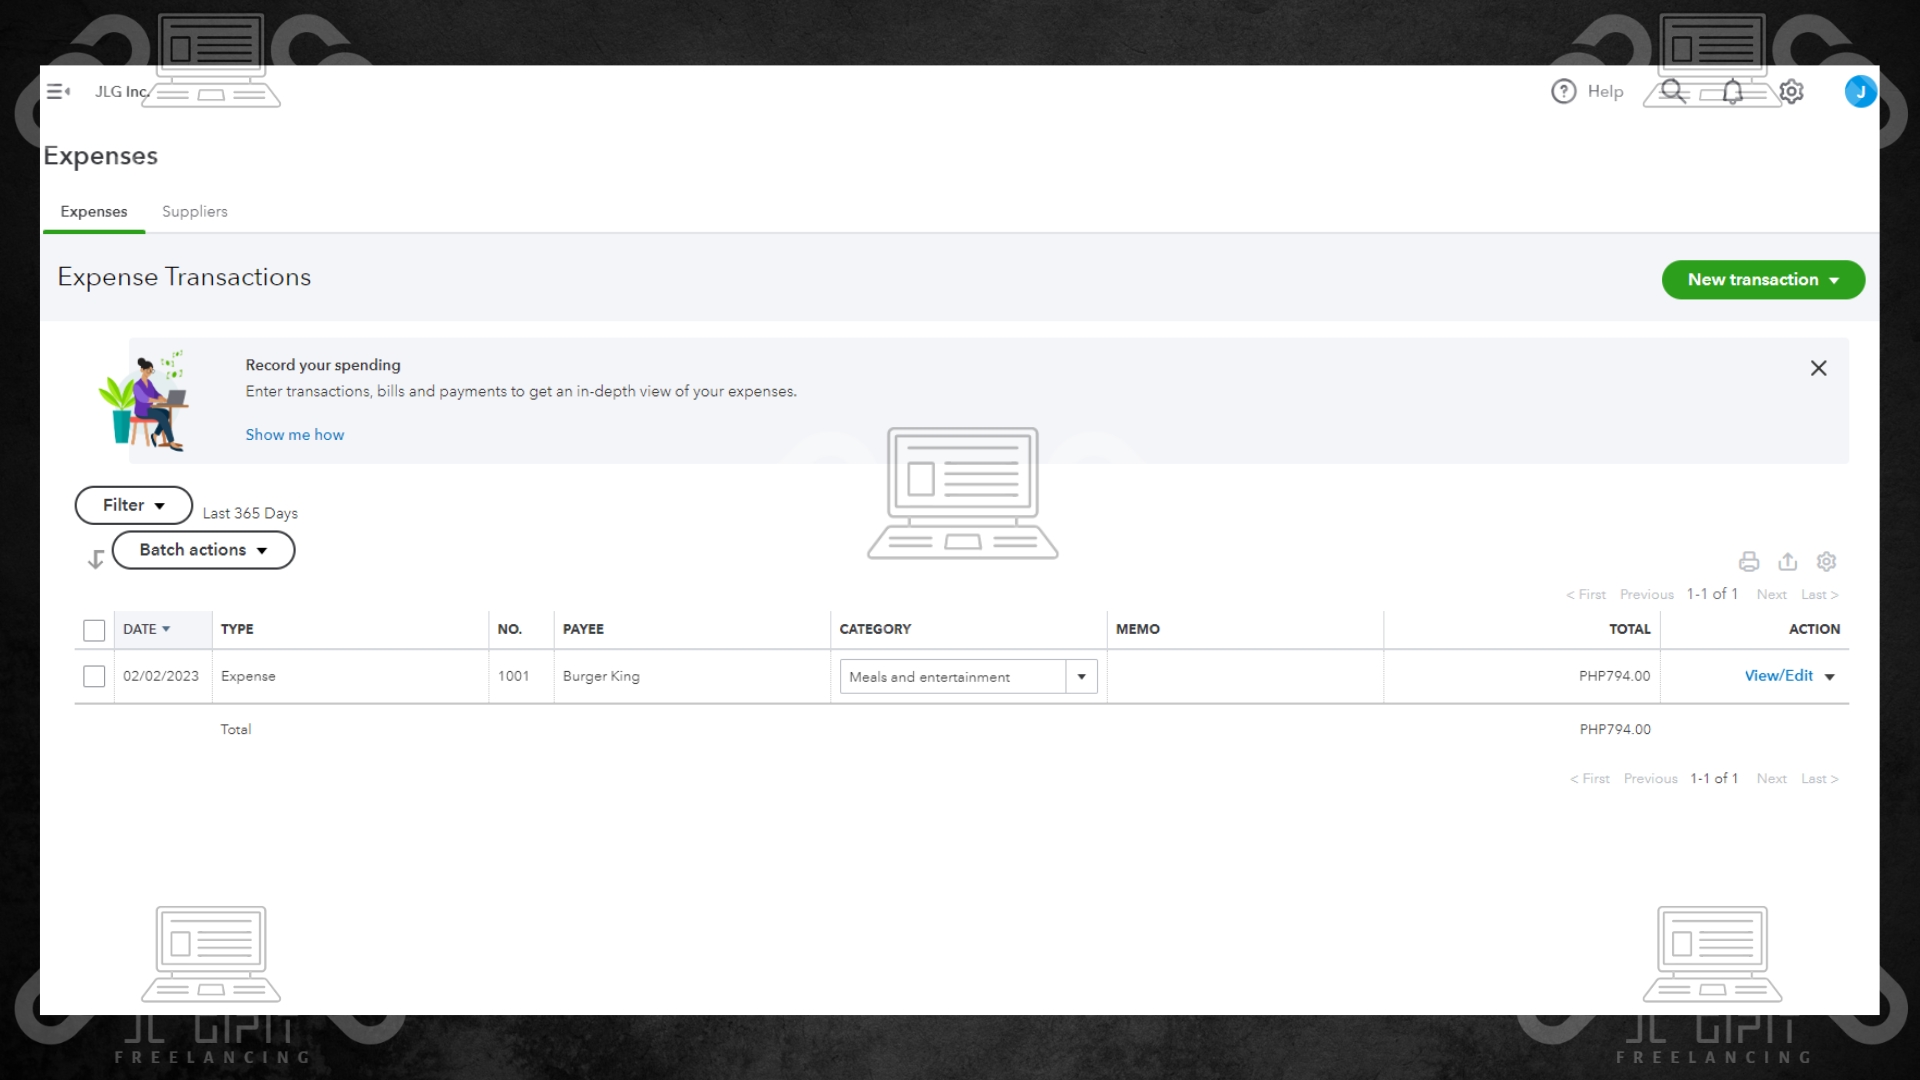Open table column settings gear icon
The height and width of the screenshot is (1080, 1920).
(x=1826, y=561)
